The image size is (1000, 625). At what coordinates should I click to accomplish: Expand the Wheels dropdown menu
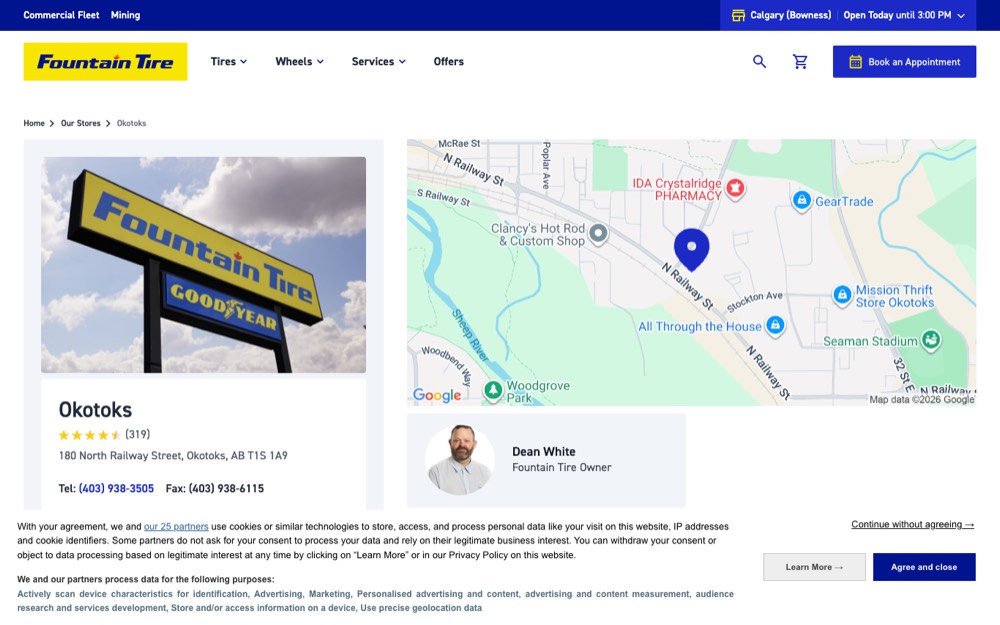pyautogui.click(x=300, y=62)
